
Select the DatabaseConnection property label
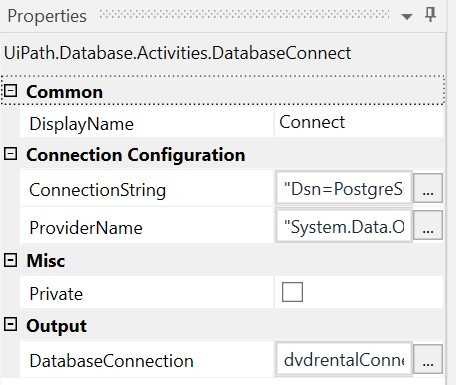point(111,361)
